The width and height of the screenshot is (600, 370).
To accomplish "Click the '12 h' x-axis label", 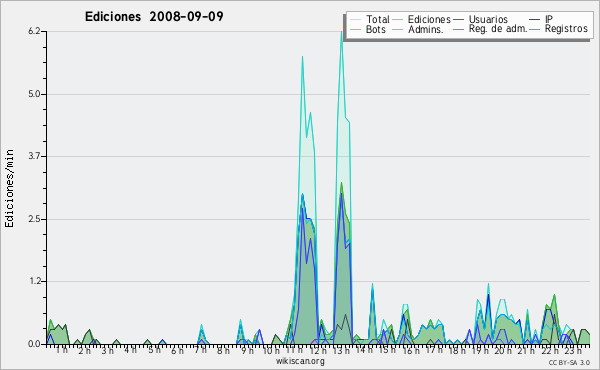I will [x=318, y=350].
